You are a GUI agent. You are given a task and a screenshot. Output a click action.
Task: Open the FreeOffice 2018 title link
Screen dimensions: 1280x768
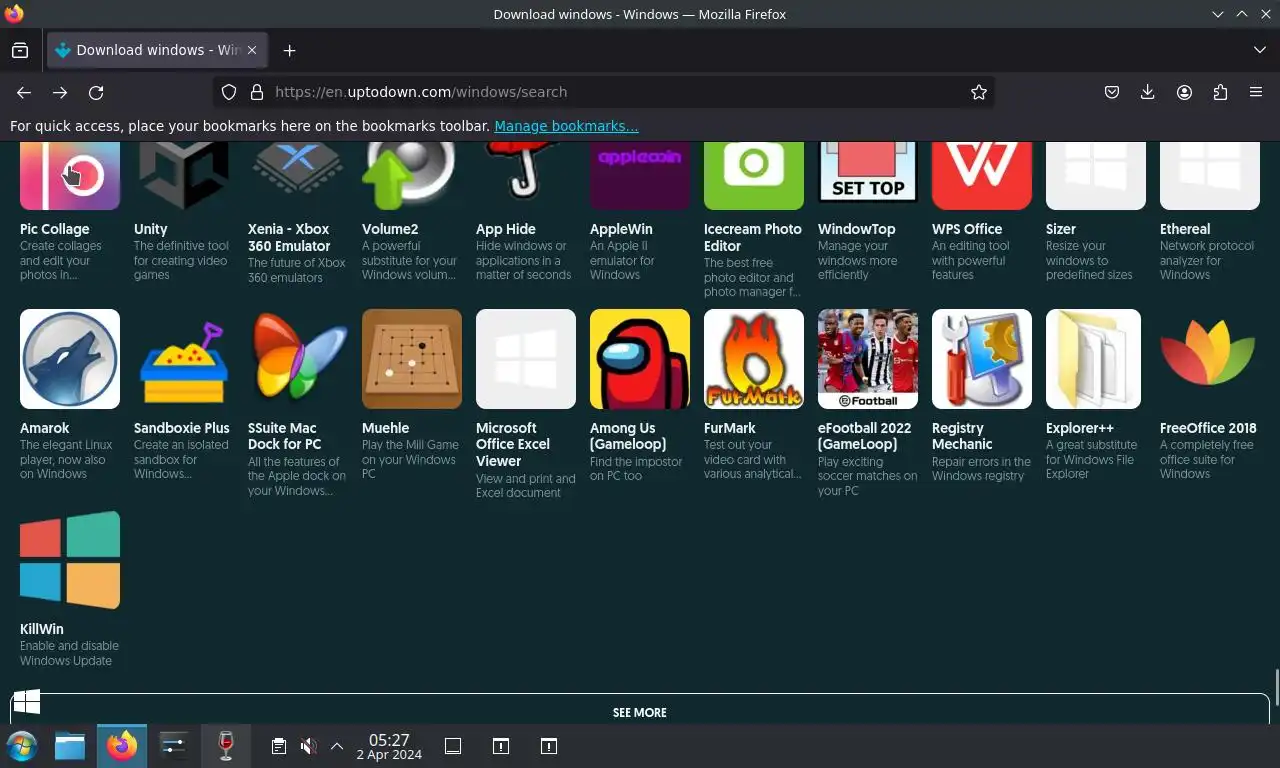1208,428
